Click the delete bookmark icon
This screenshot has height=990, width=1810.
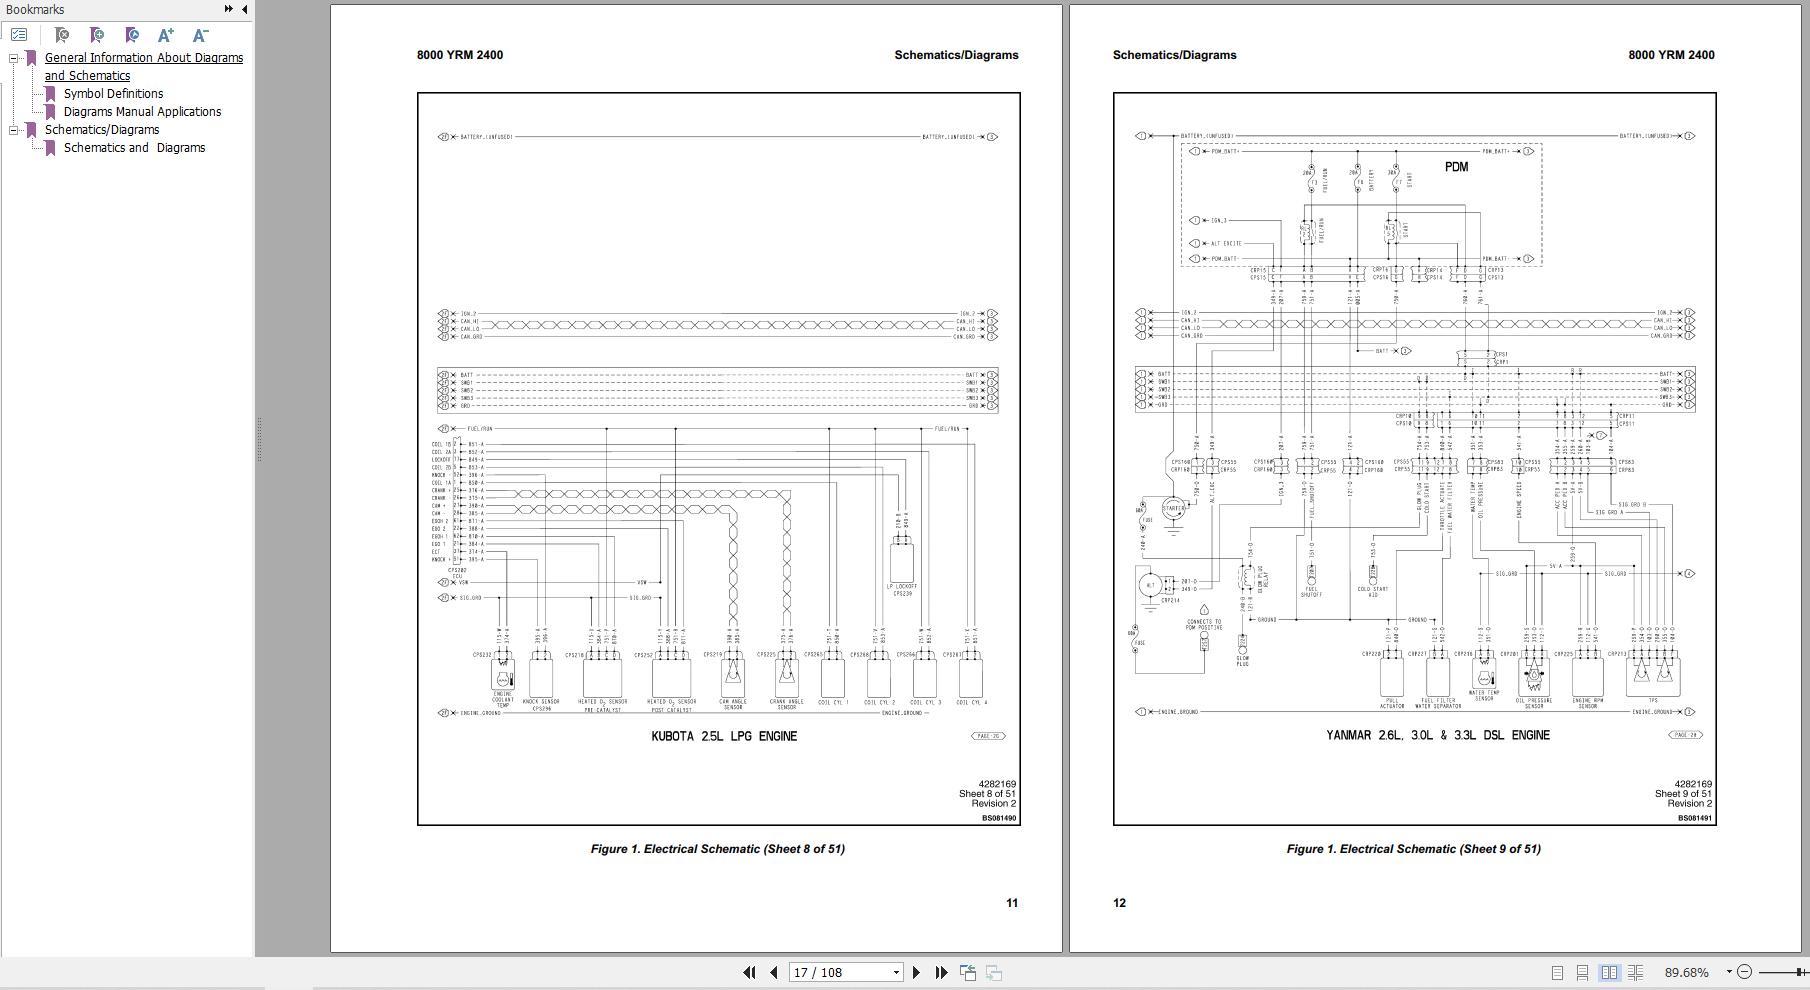click(x=62, y=35)
